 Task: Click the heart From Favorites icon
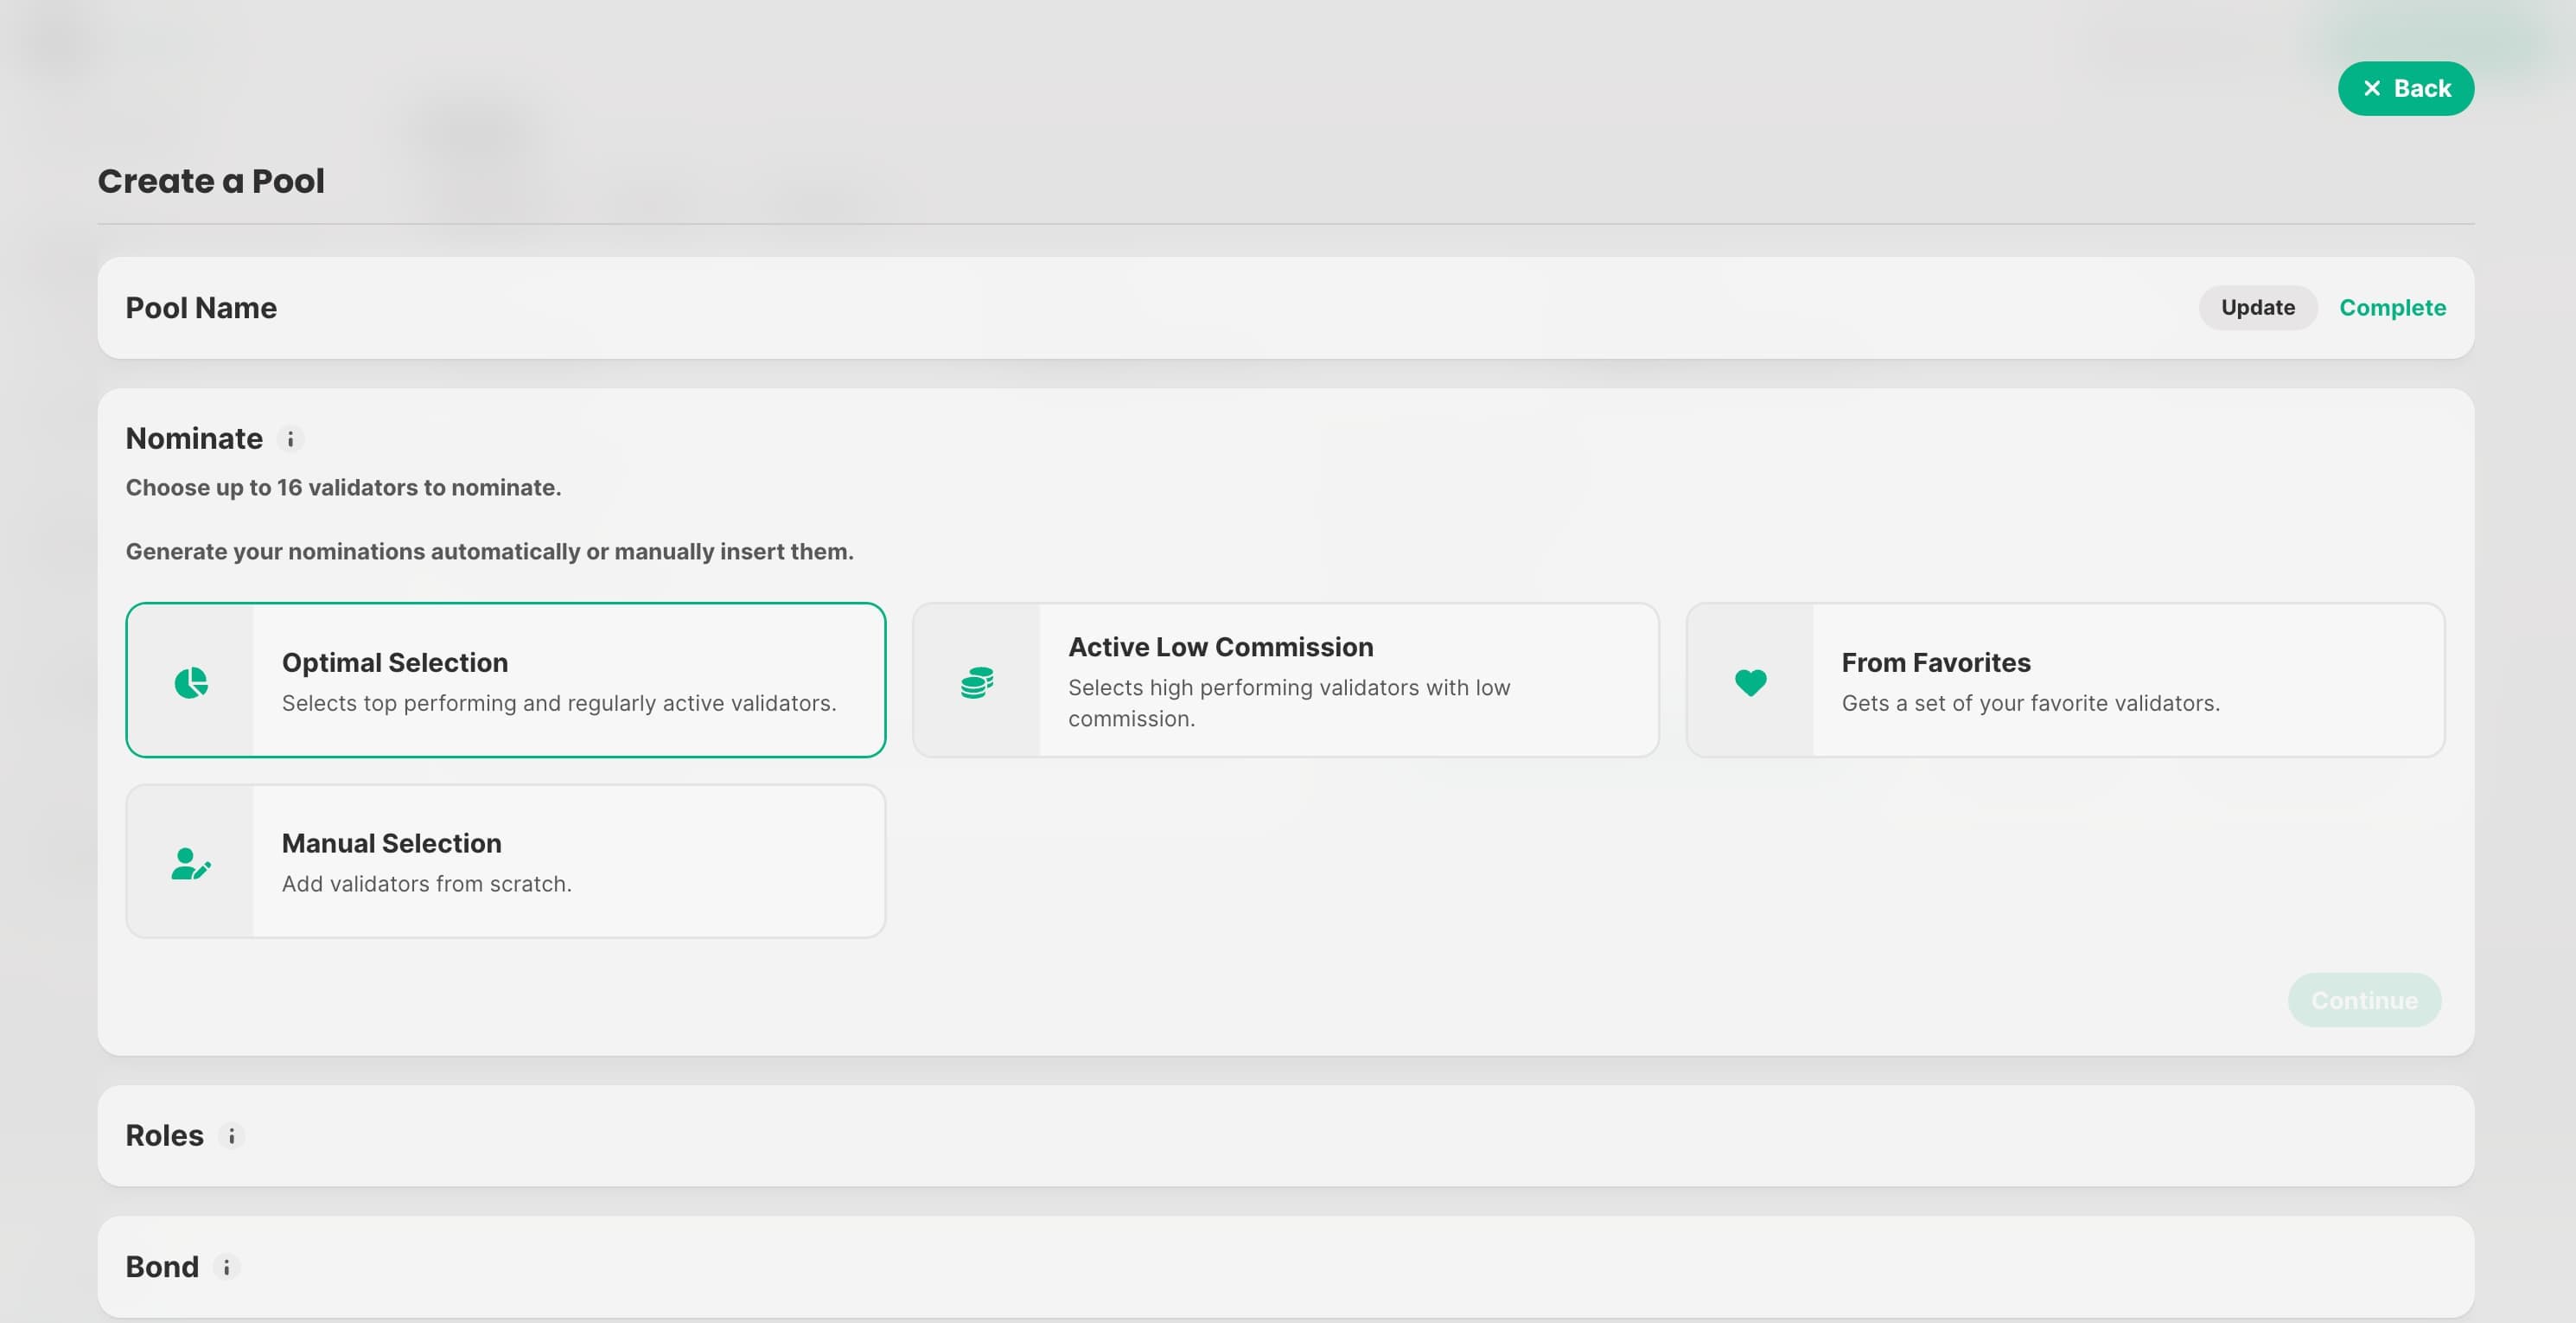click(1750, 682)
